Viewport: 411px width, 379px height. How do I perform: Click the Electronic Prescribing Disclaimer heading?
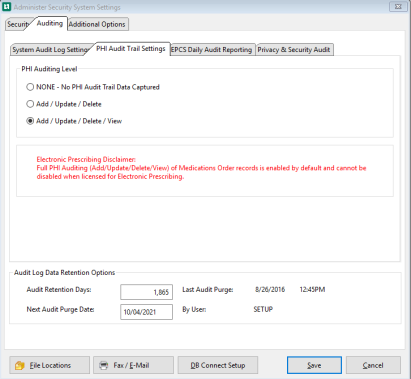coord(86,159)
